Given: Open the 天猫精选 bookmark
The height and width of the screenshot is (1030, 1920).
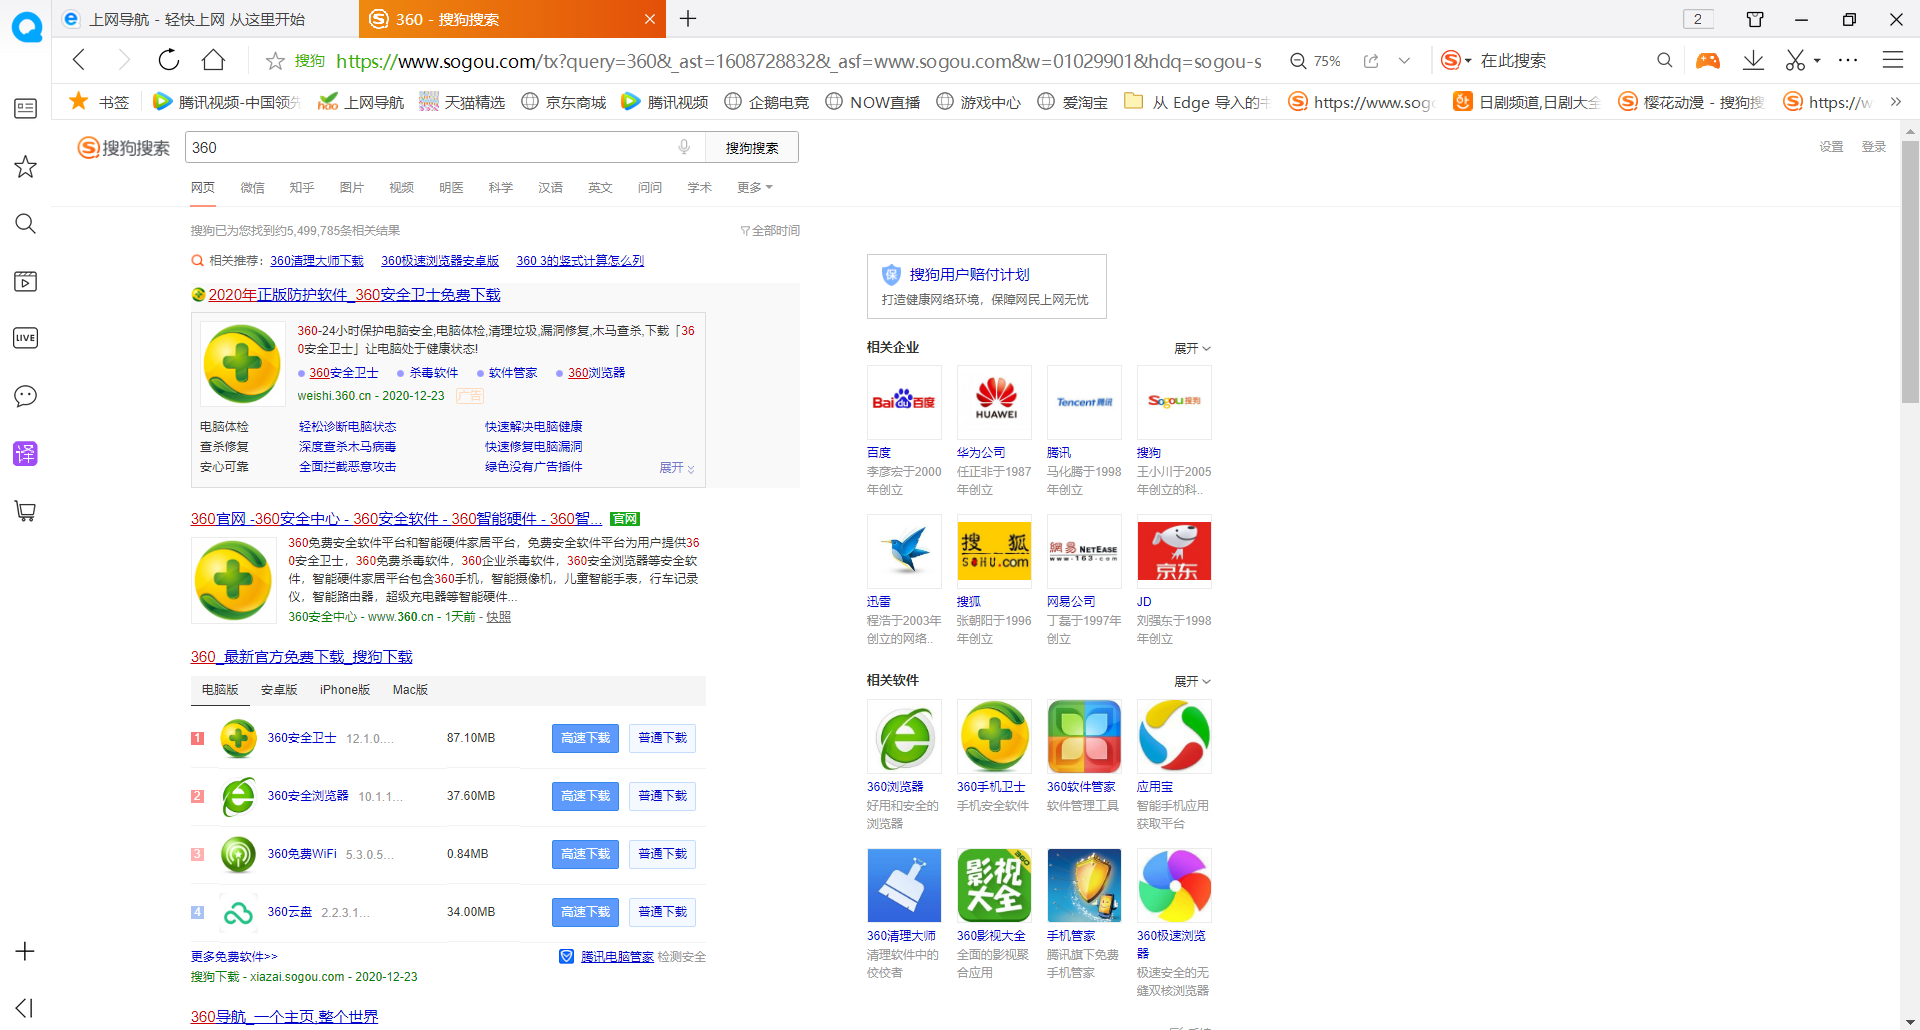Looking at the screenshot, I should coord(462,102).
